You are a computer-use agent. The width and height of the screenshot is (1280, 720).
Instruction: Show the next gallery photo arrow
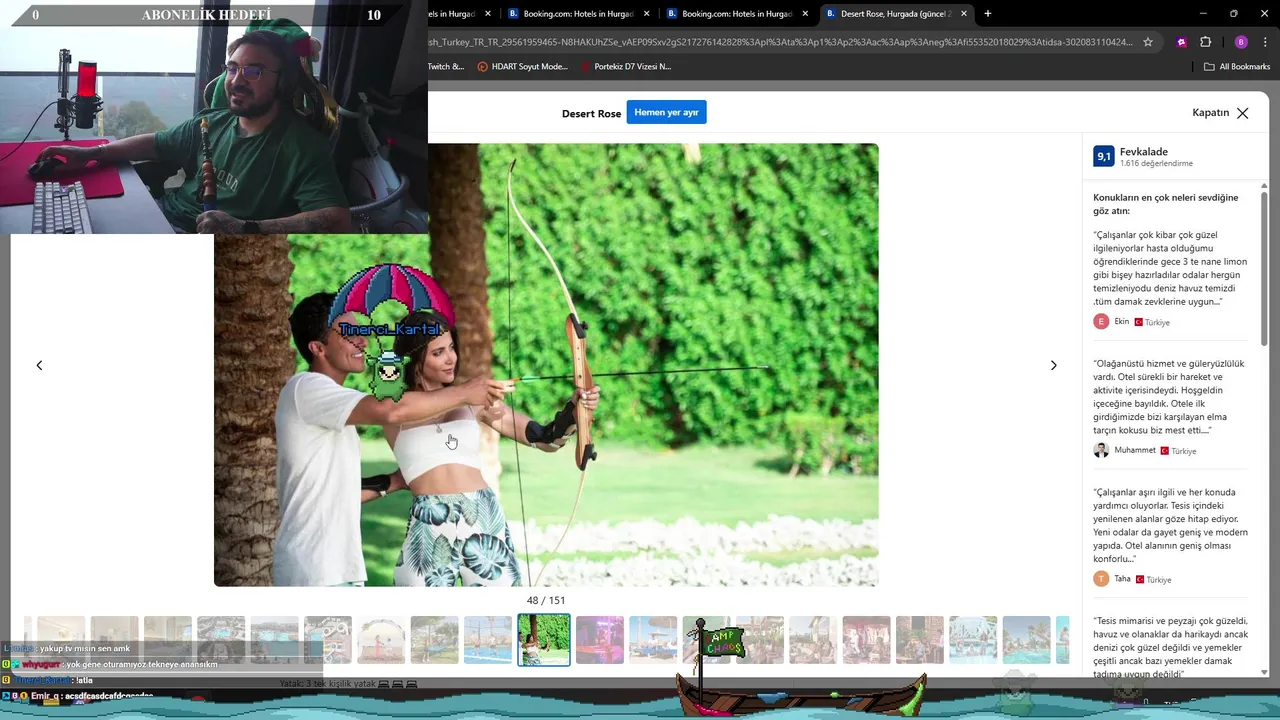(x=1053, y=365)
